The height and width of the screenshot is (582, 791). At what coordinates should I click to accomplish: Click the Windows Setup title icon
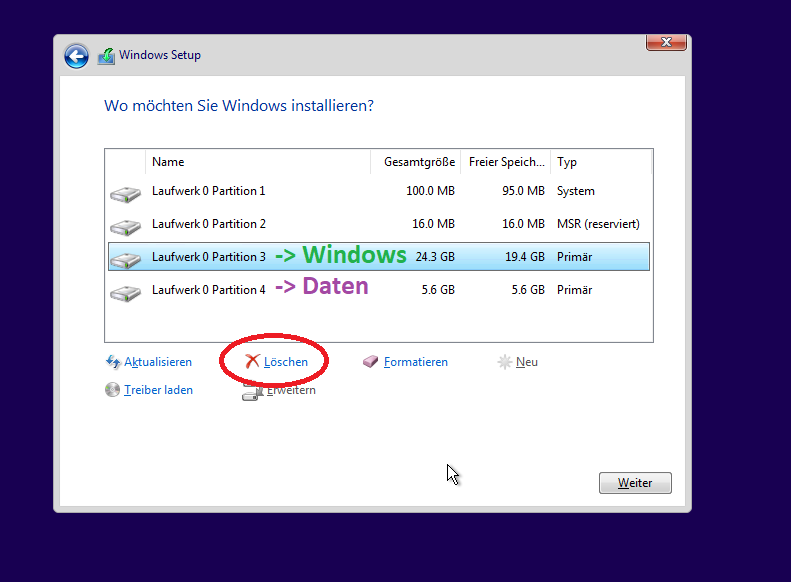coord(106,56)
